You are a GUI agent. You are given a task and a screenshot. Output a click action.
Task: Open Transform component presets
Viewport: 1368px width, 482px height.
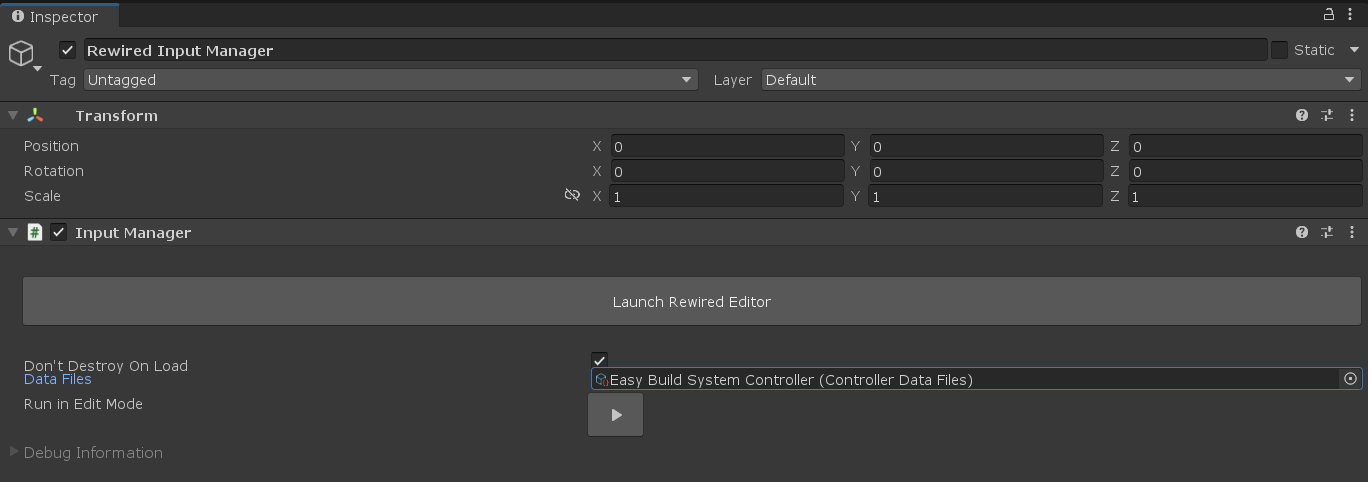tap(1327, 116)
